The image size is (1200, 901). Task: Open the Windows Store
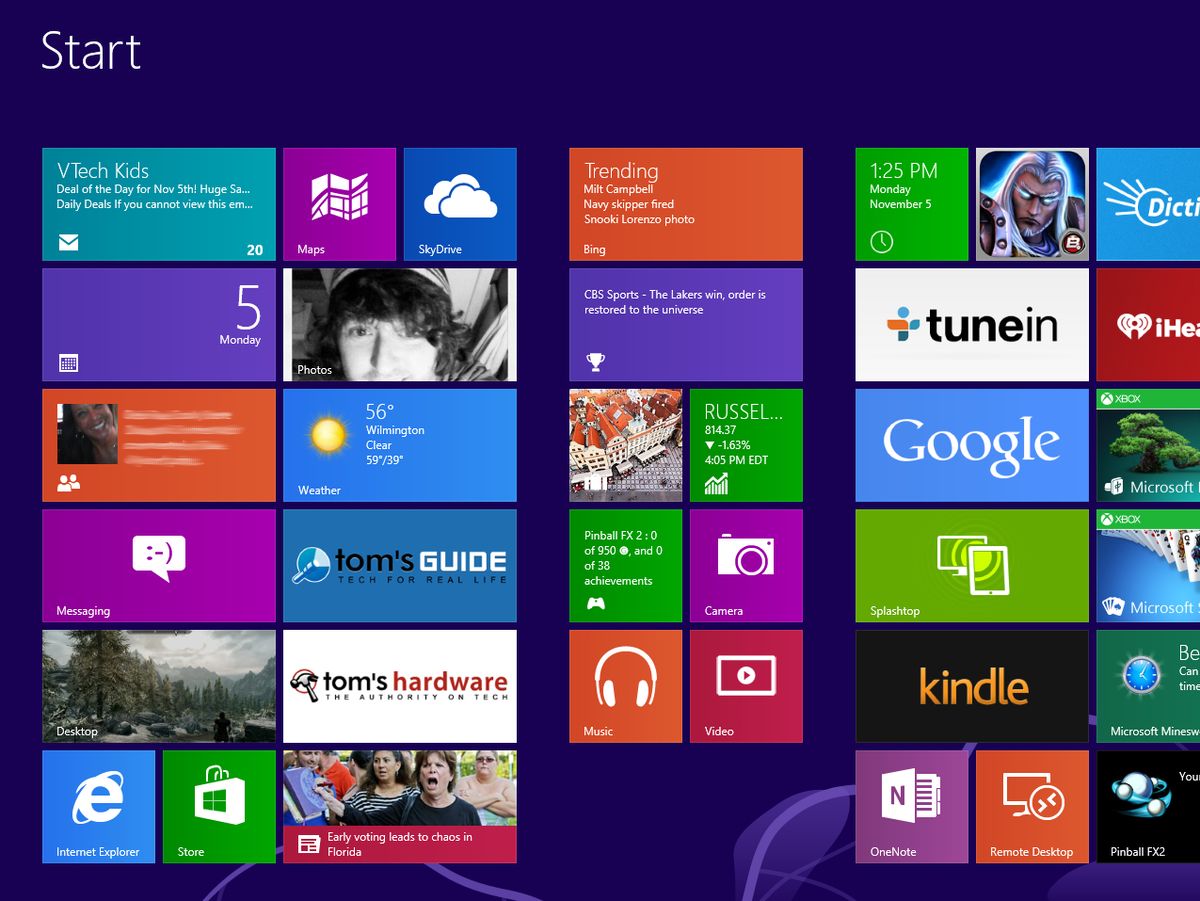pos(219,806)
